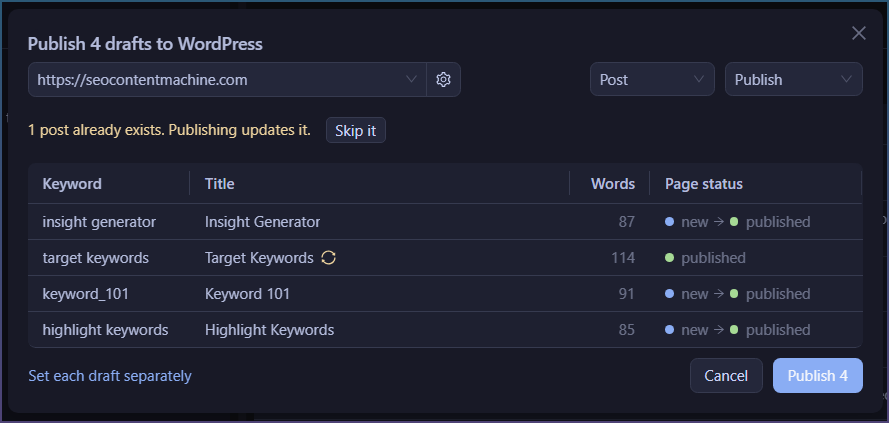Sort by Title column header
This screenshot has height=423, width=889.
[219, 184]
